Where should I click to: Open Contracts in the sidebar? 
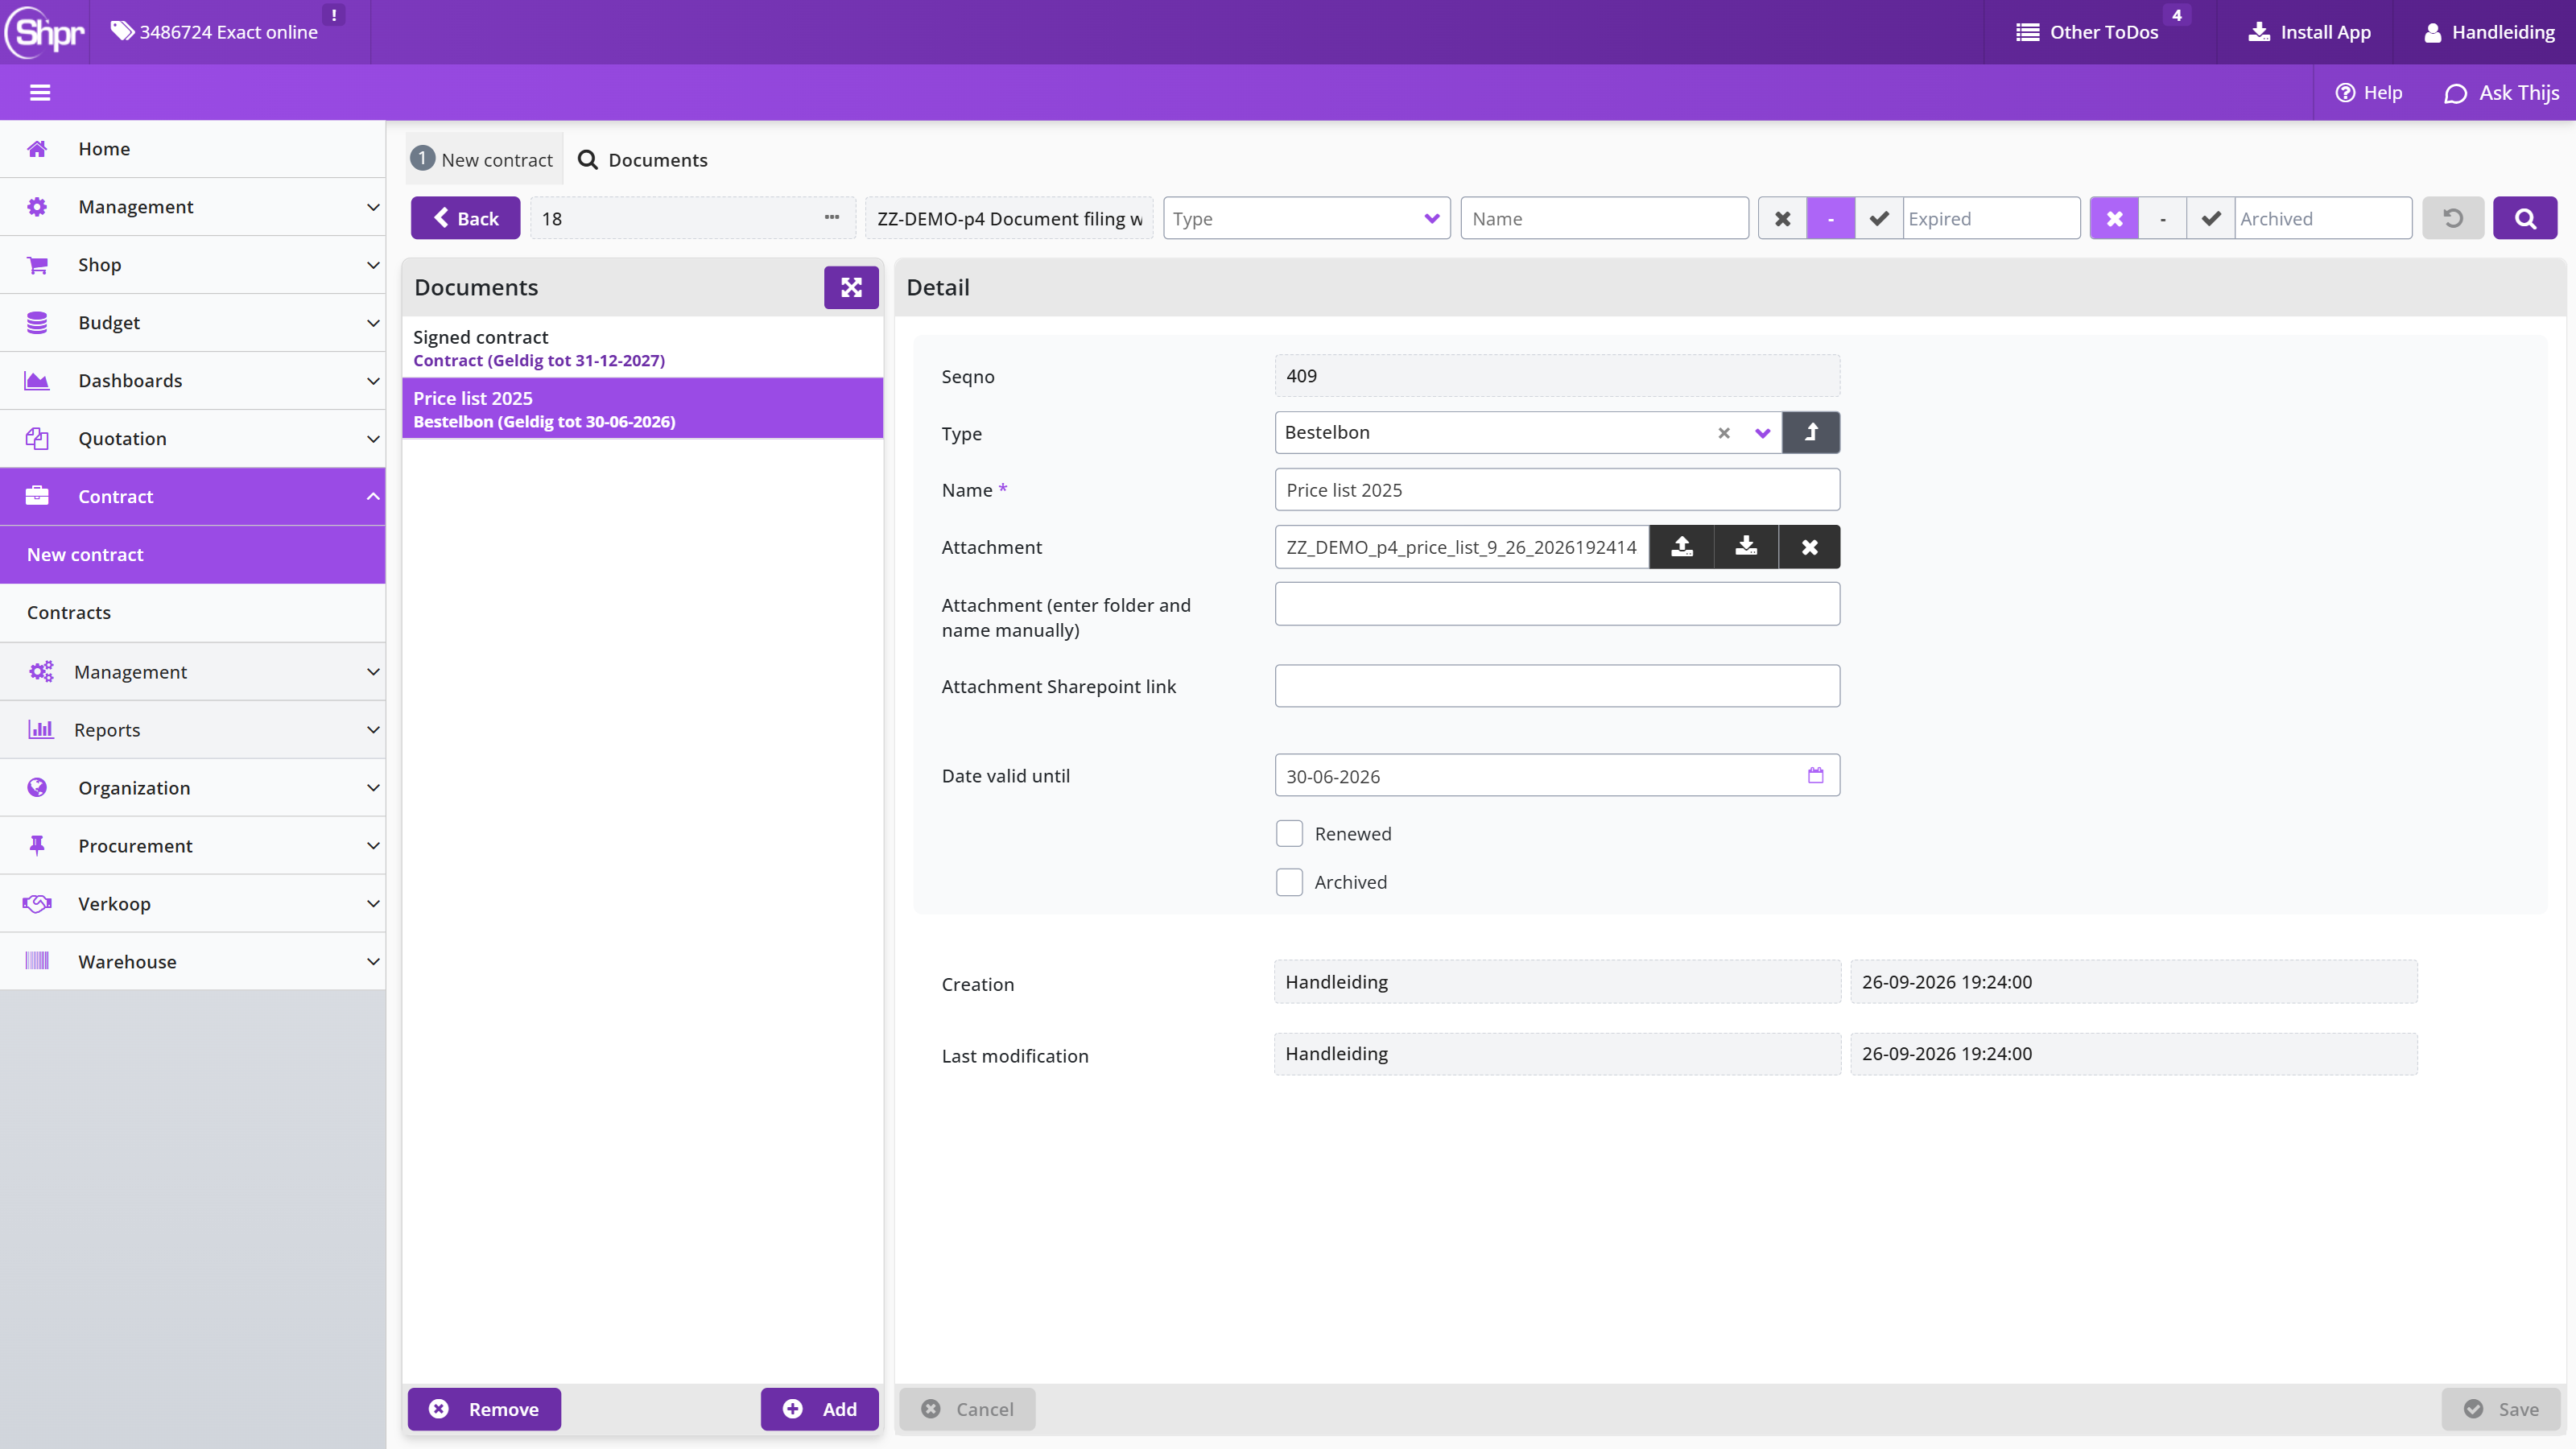coord(192,613)
